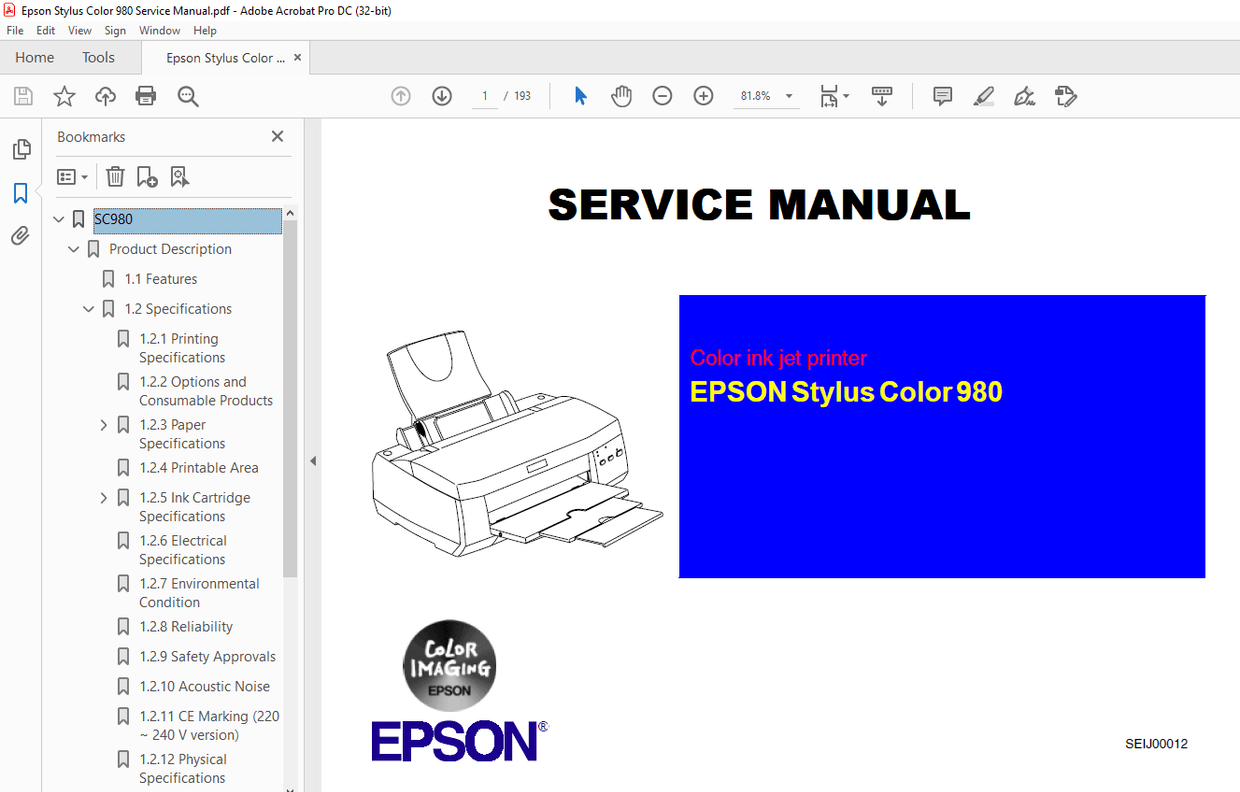Screen dimensions: 1240x792
Task: Expand 1.2.5 Ink Cartridge Specifications bookmark
Action: pos(103,498)
